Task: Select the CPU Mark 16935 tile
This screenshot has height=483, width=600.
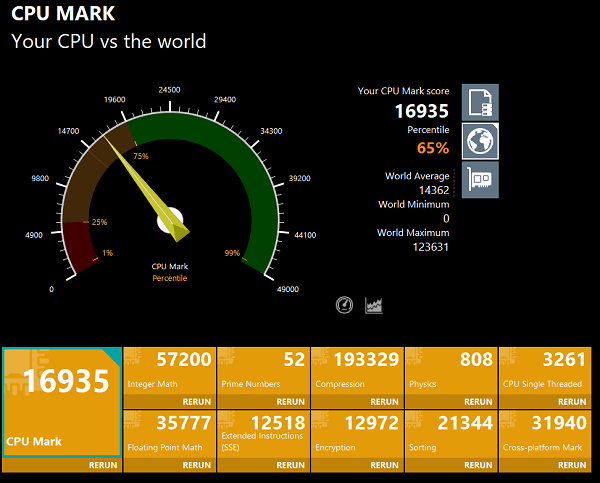Action: 62,402
